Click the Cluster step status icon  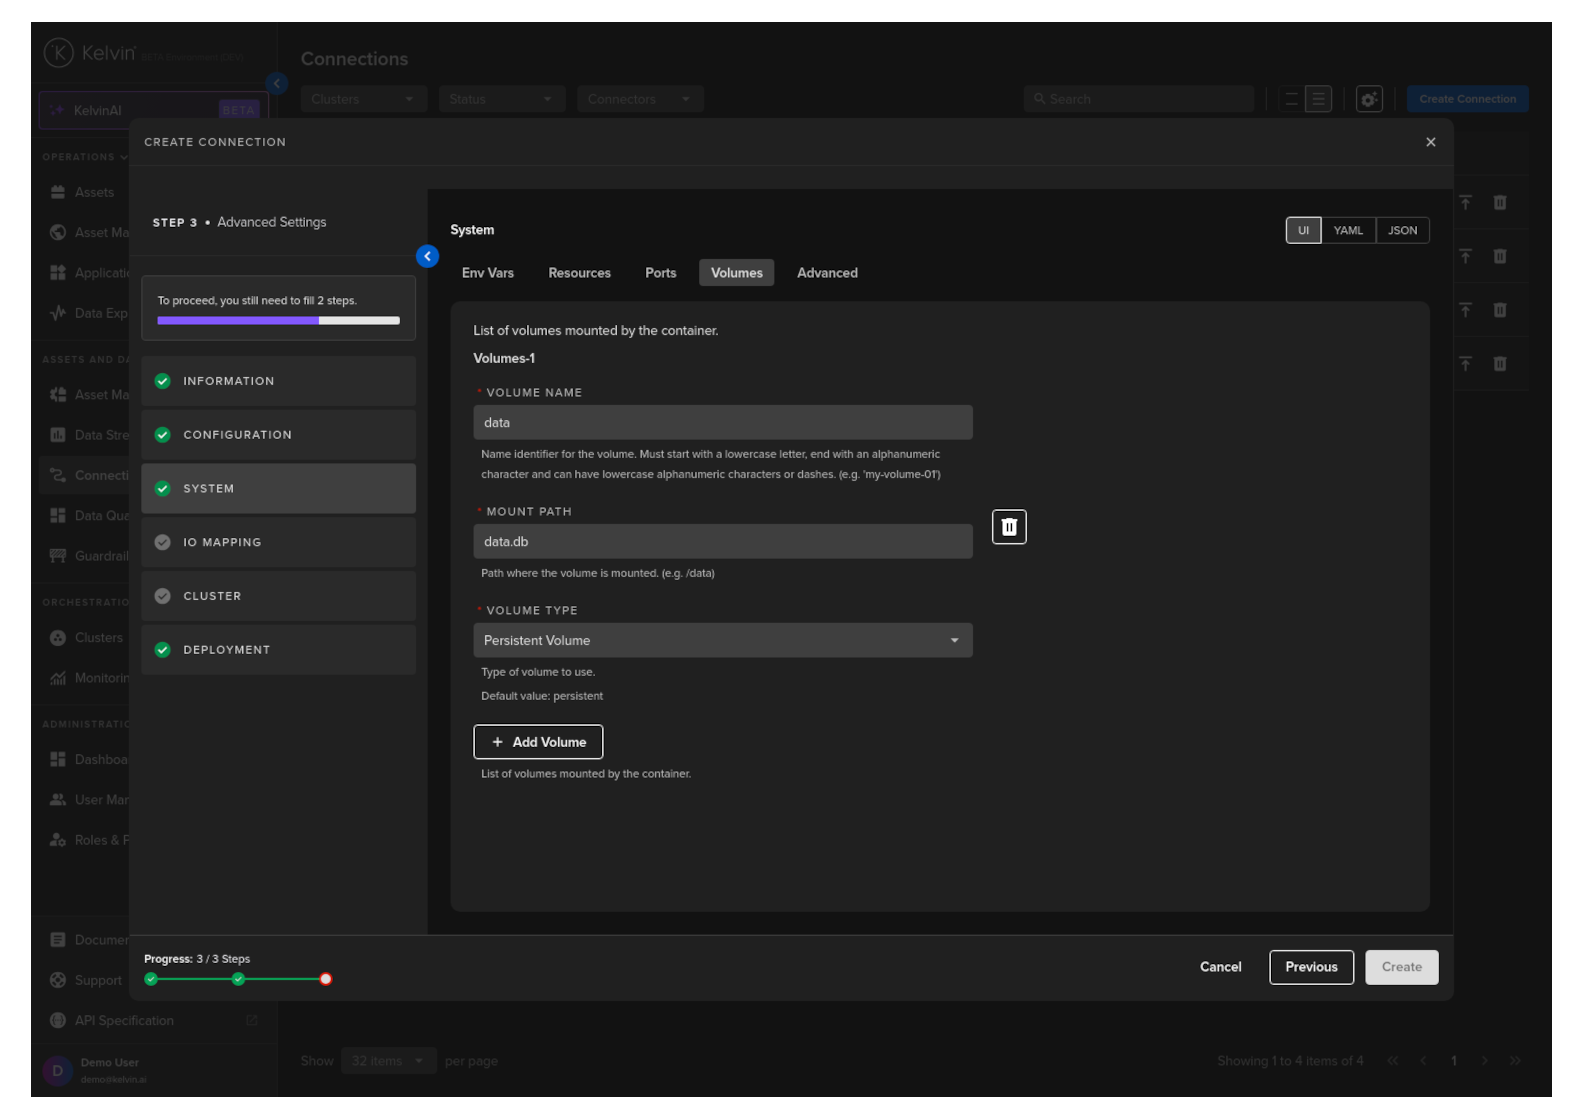(x=163, y=596)
